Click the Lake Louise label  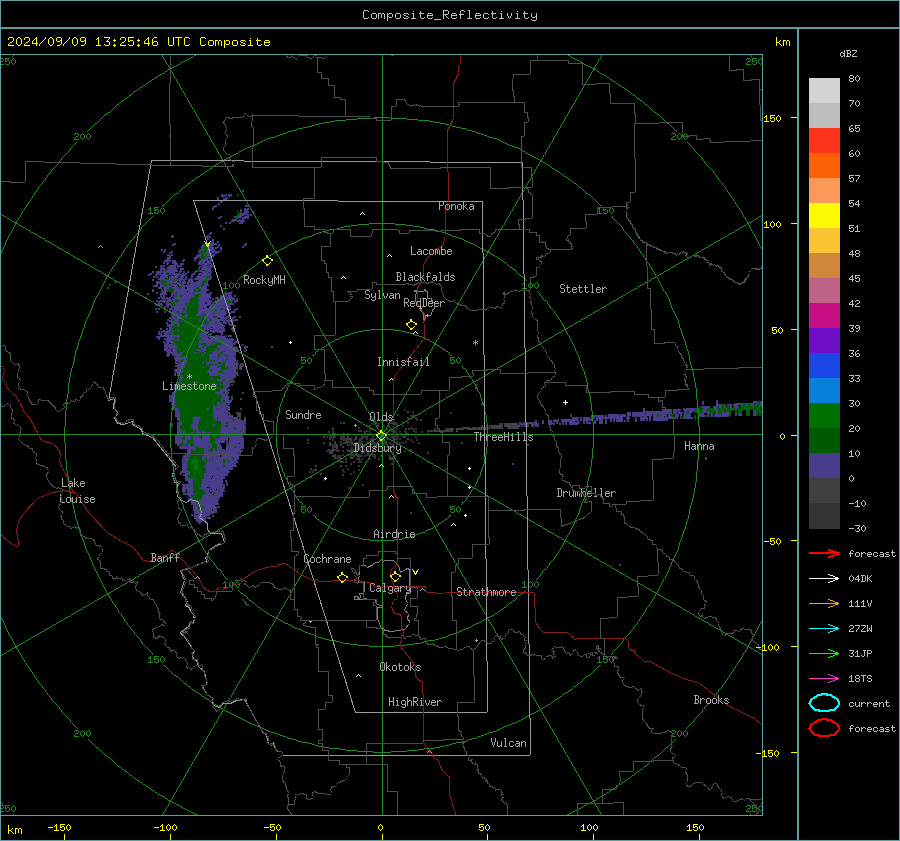click(77, 491)
